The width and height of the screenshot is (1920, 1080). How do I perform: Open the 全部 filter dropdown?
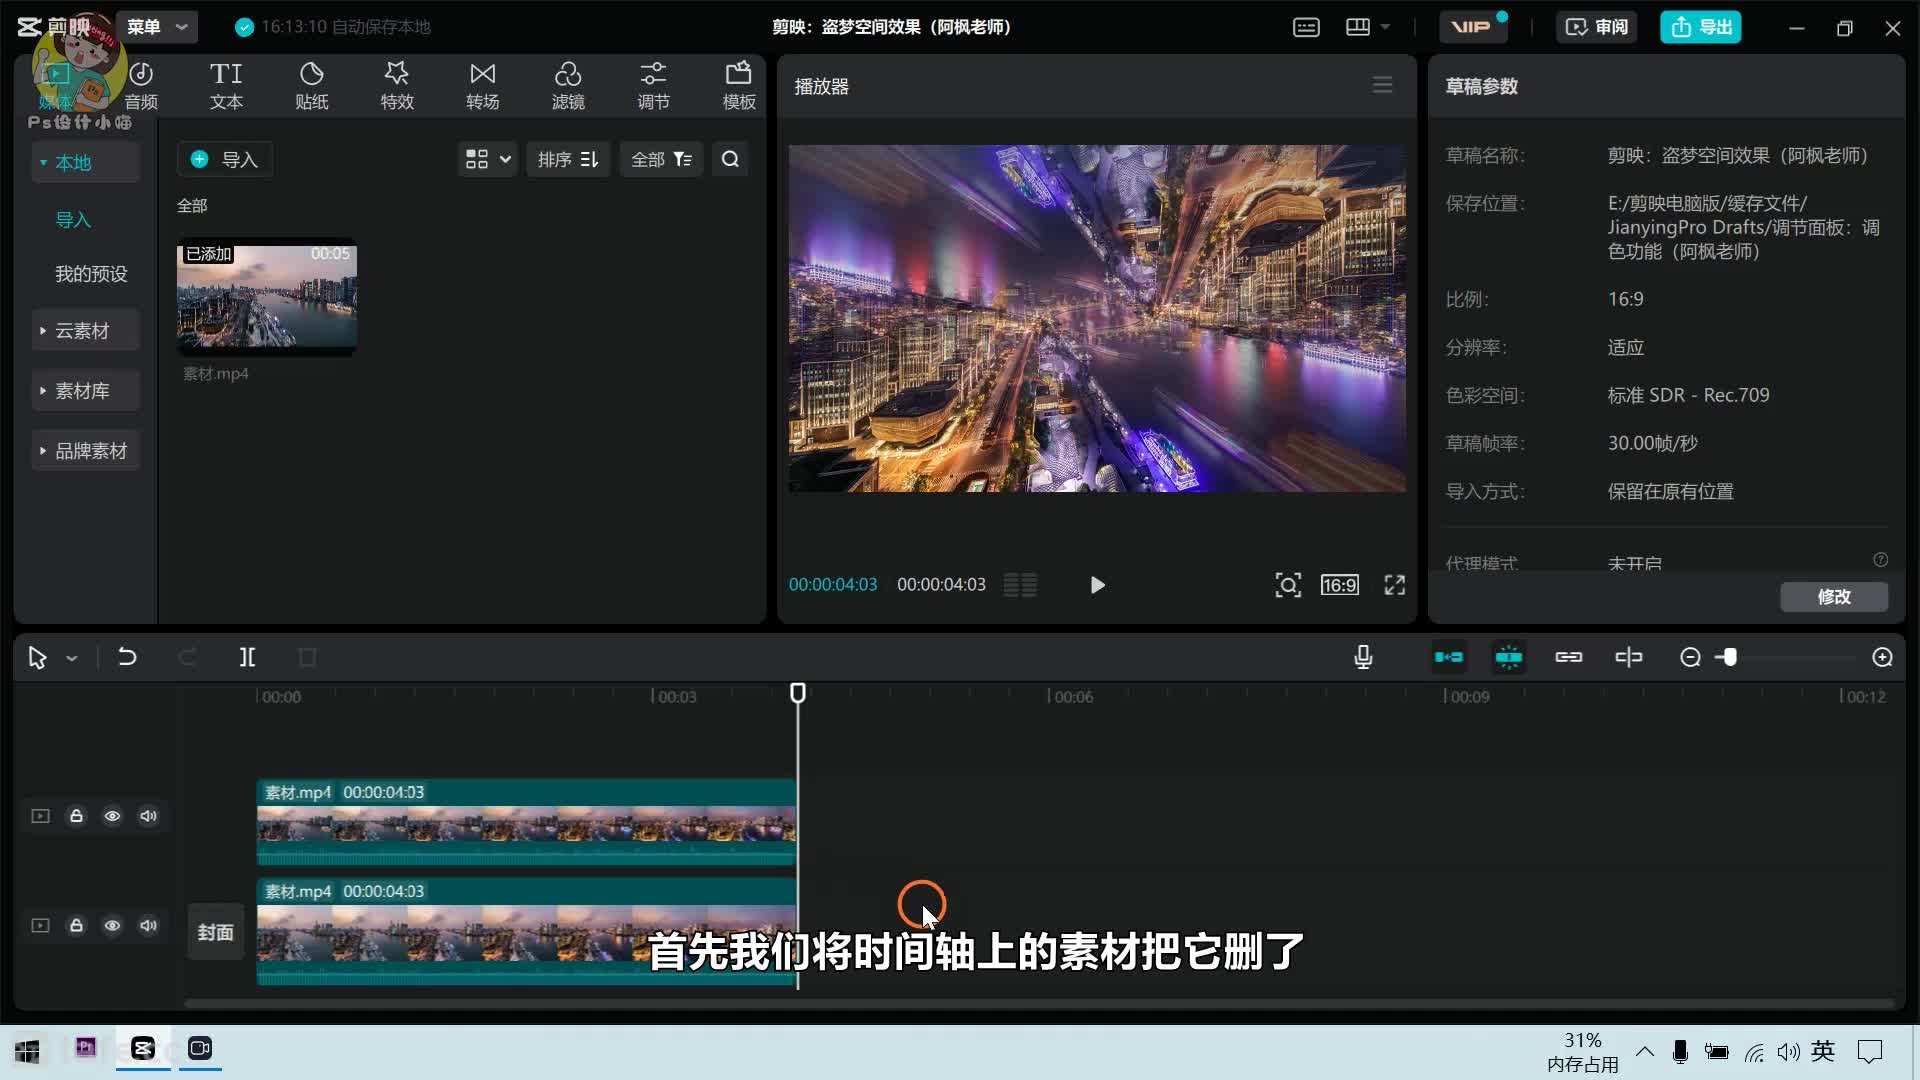point(661,159)
